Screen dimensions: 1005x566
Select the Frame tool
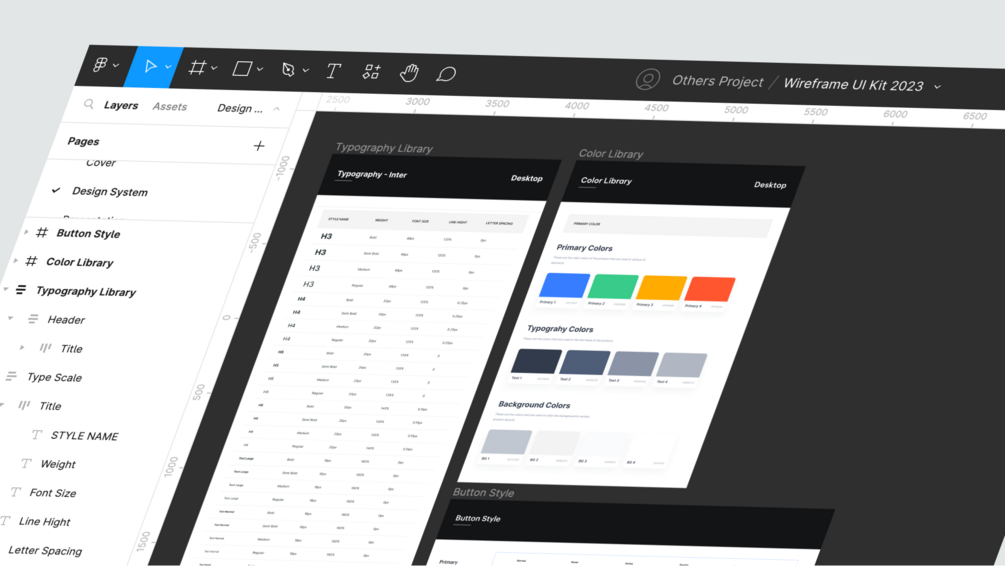(x=197, y=67)
